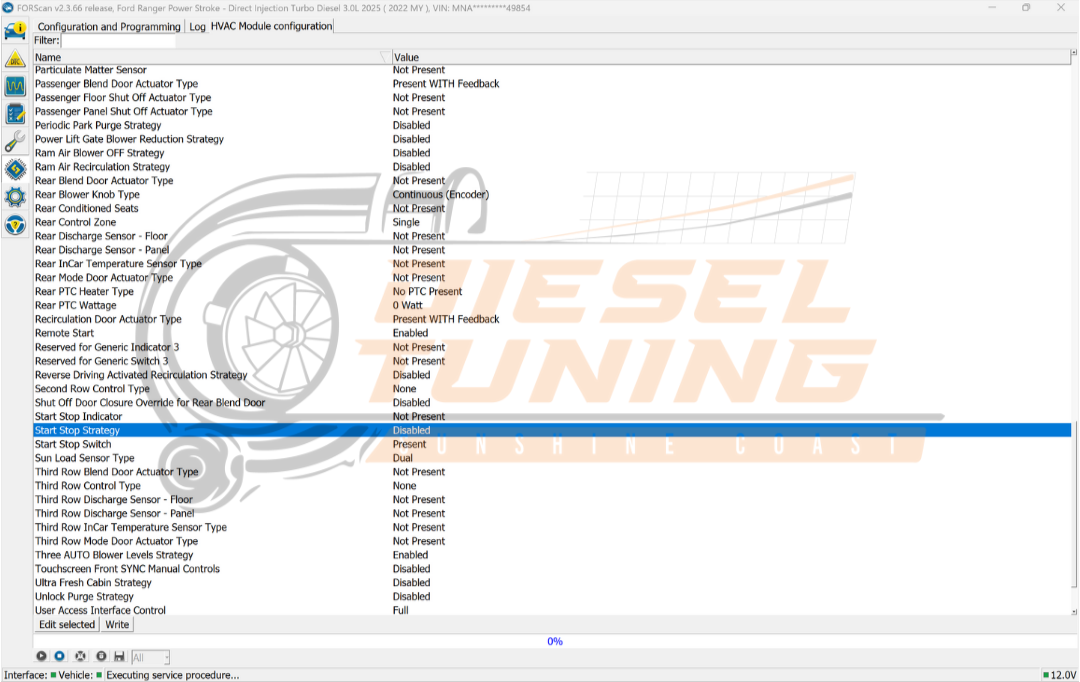The image size is (1080, 682).
Task: Click the Write button
Action: [x=117, y=624]
